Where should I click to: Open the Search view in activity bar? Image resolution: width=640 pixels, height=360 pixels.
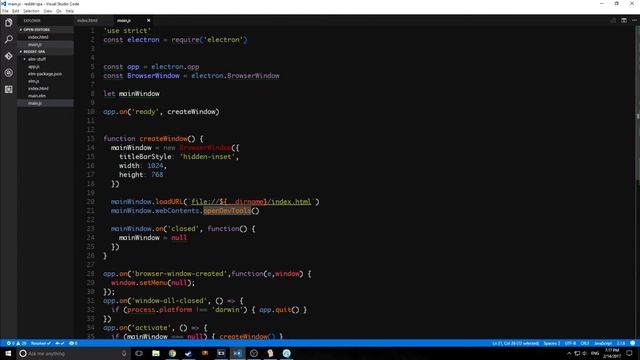point(9,40)
